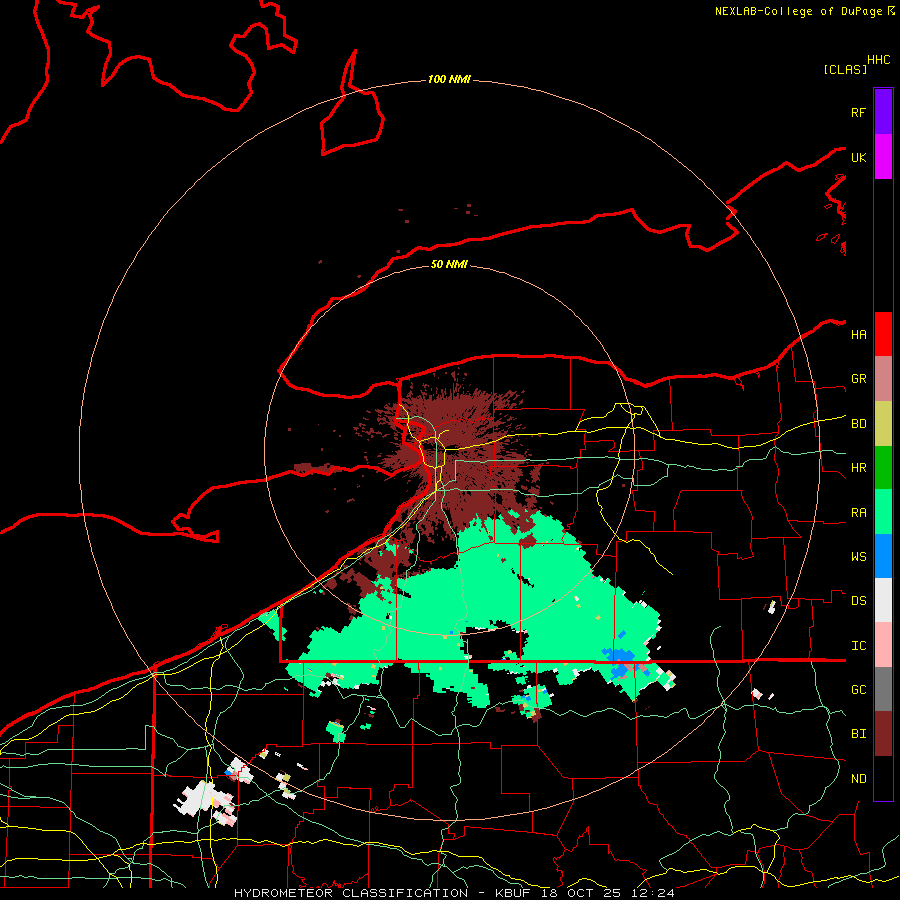Viewport: 900px width, 900px height.
Task: Click the HA legend label
Action: click(x=858, y=334)
